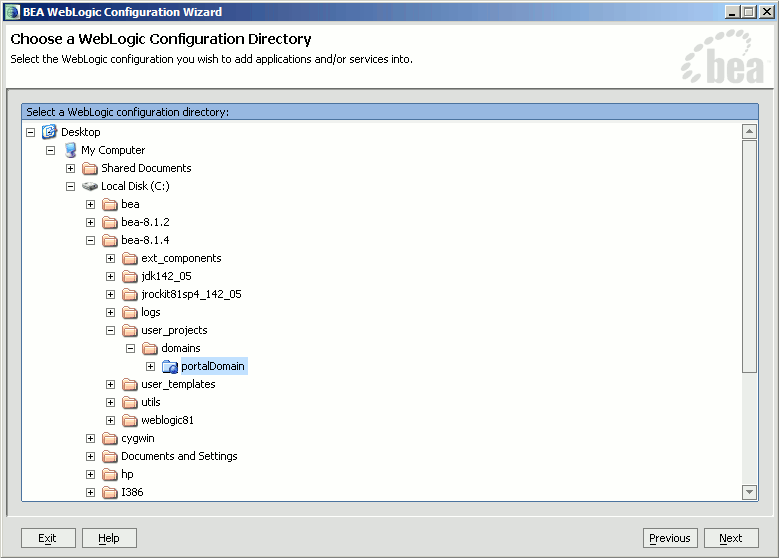This screenshot has width=779, height=558.
Task: Click the wizard title bar globe icon
Action: [12, 12]
